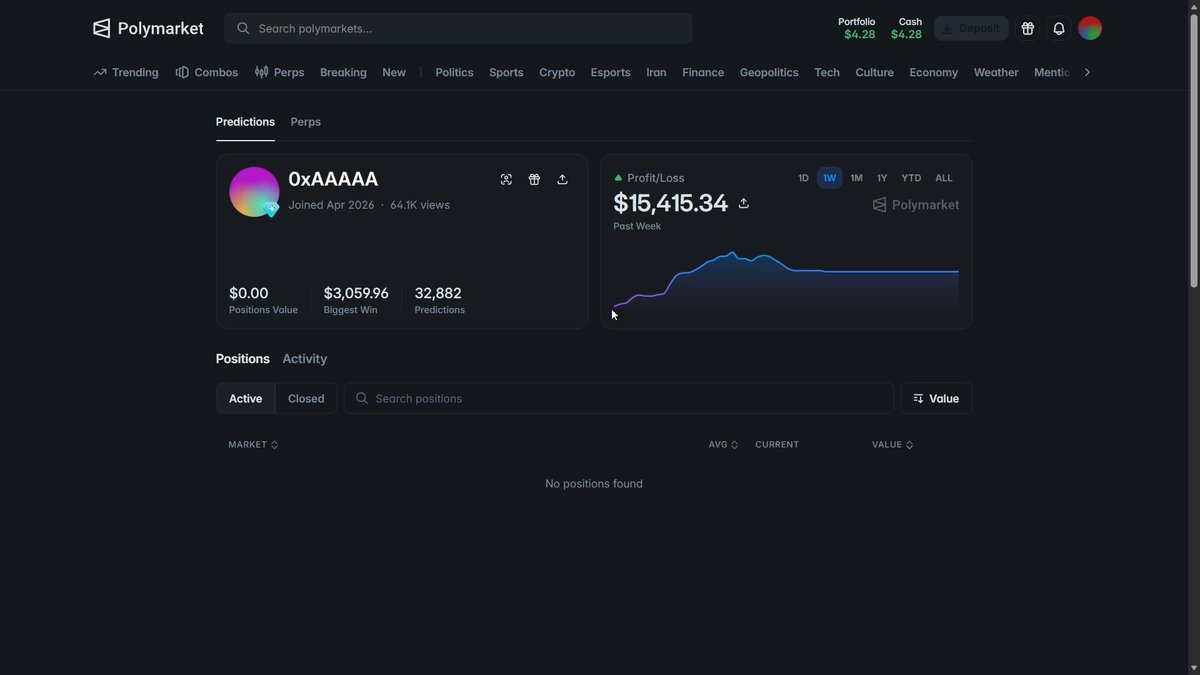Image resolution: width=1200 pixels, height=675 pixels.
Task: Open the notifications bell
Action: tap(1059, 28)
